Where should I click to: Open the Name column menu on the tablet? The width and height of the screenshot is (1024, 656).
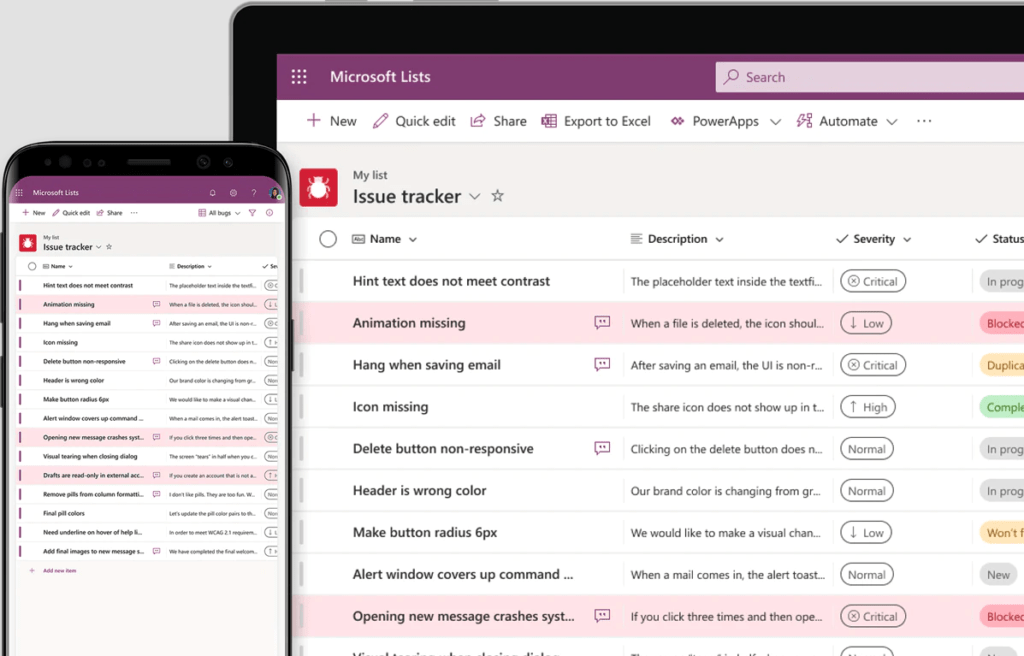pyautogui.click(x=413, y=240)
